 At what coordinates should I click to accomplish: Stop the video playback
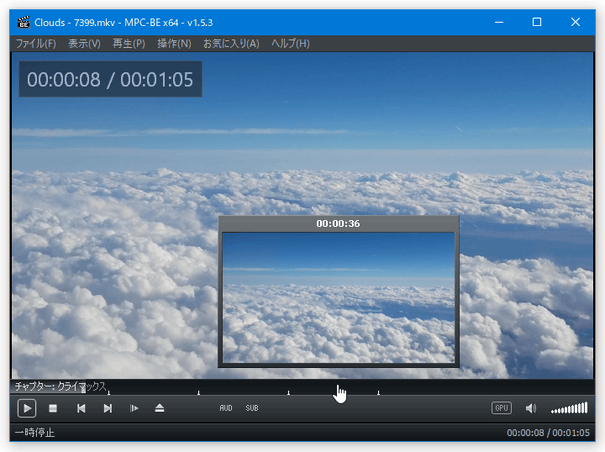pyautogui.click(x=53, y=408)
